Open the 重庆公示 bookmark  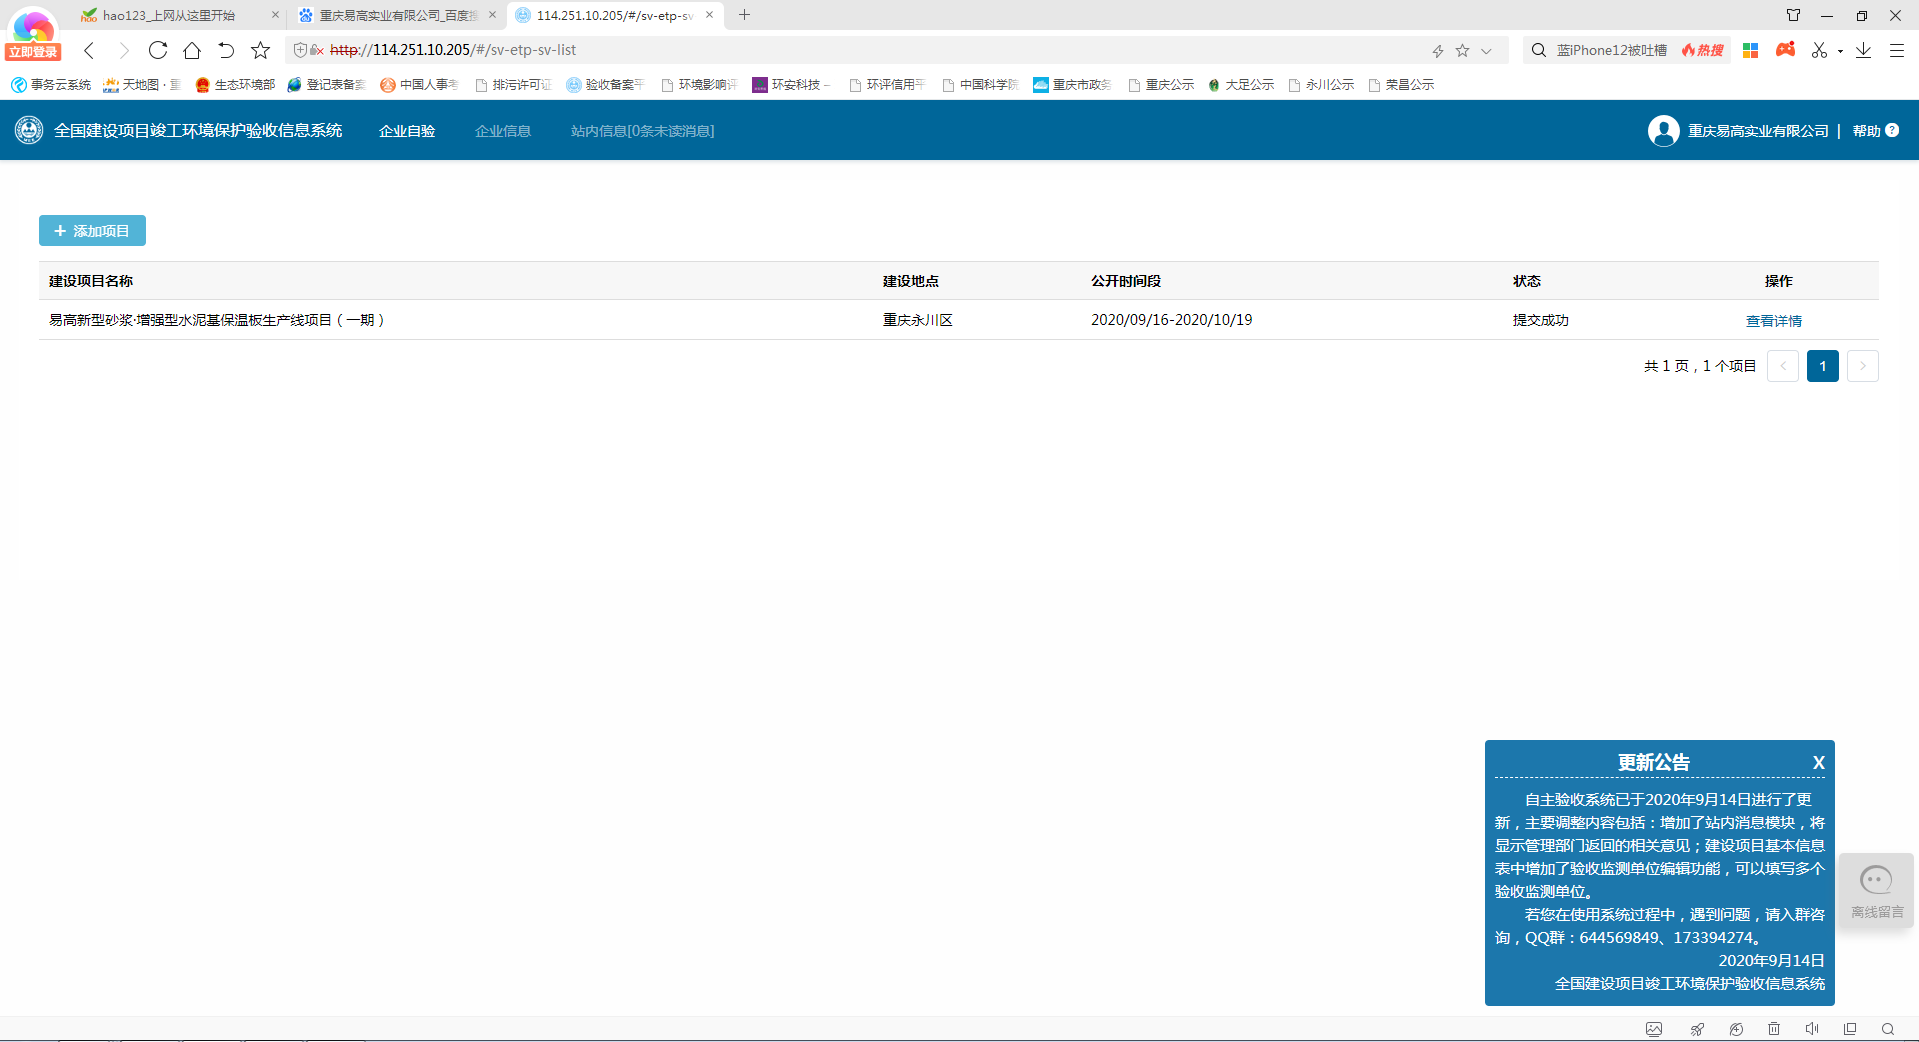(x=1161, y=85)
